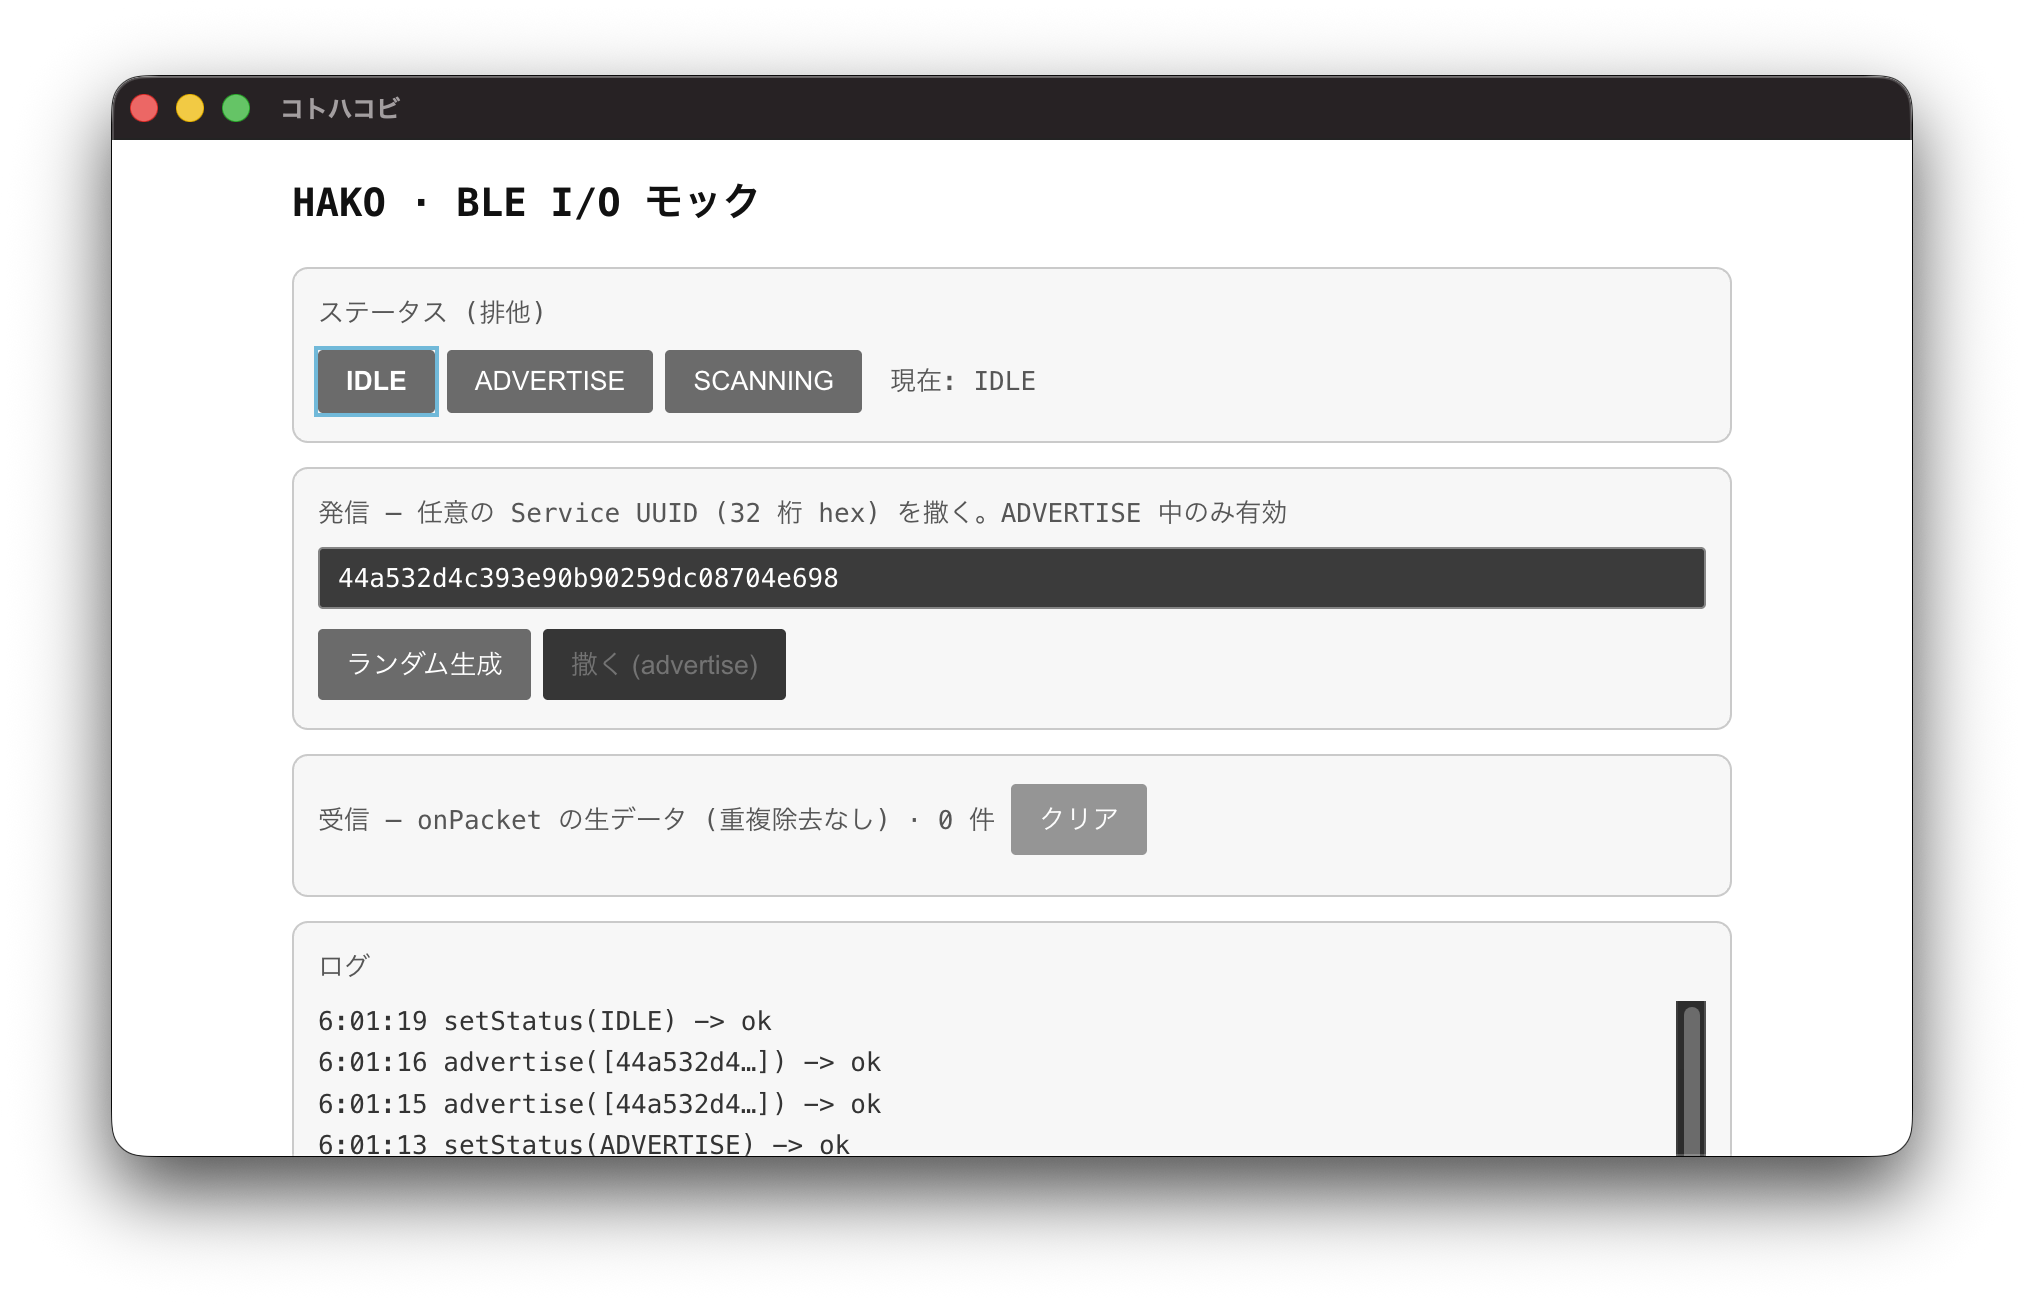This screenshot has width=2024, height=1304.
Task: Select the IDLE status button
Action: point(376,381)
